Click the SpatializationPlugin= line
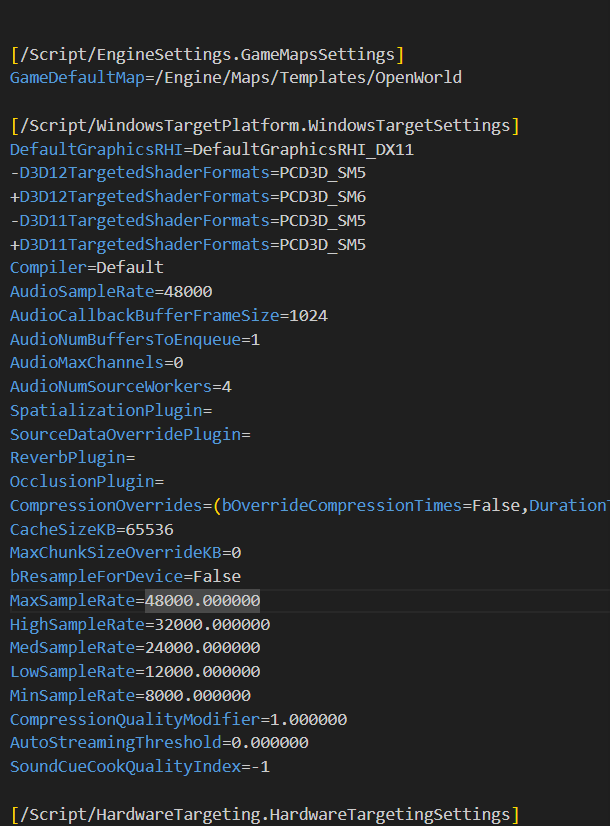 (111, 411)
